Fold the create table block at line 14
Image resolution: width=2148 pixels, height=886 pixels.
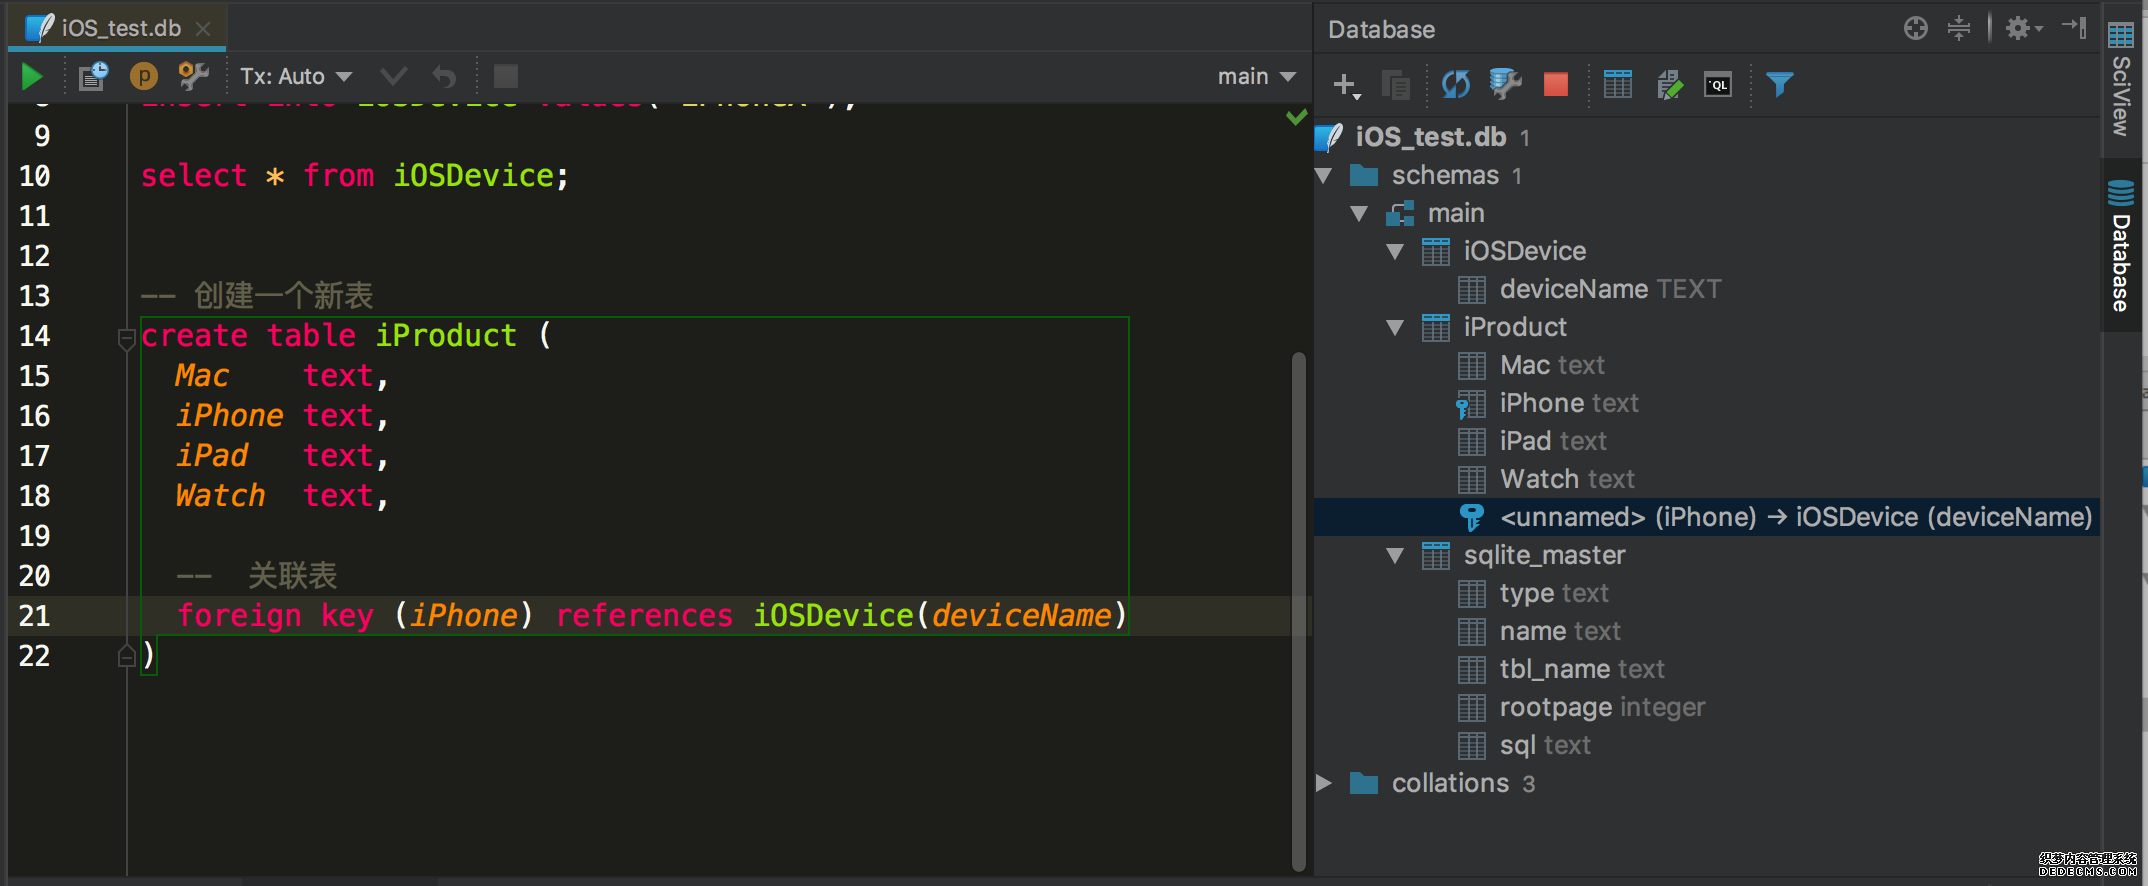pyautogui.click(x=126, y=338)
